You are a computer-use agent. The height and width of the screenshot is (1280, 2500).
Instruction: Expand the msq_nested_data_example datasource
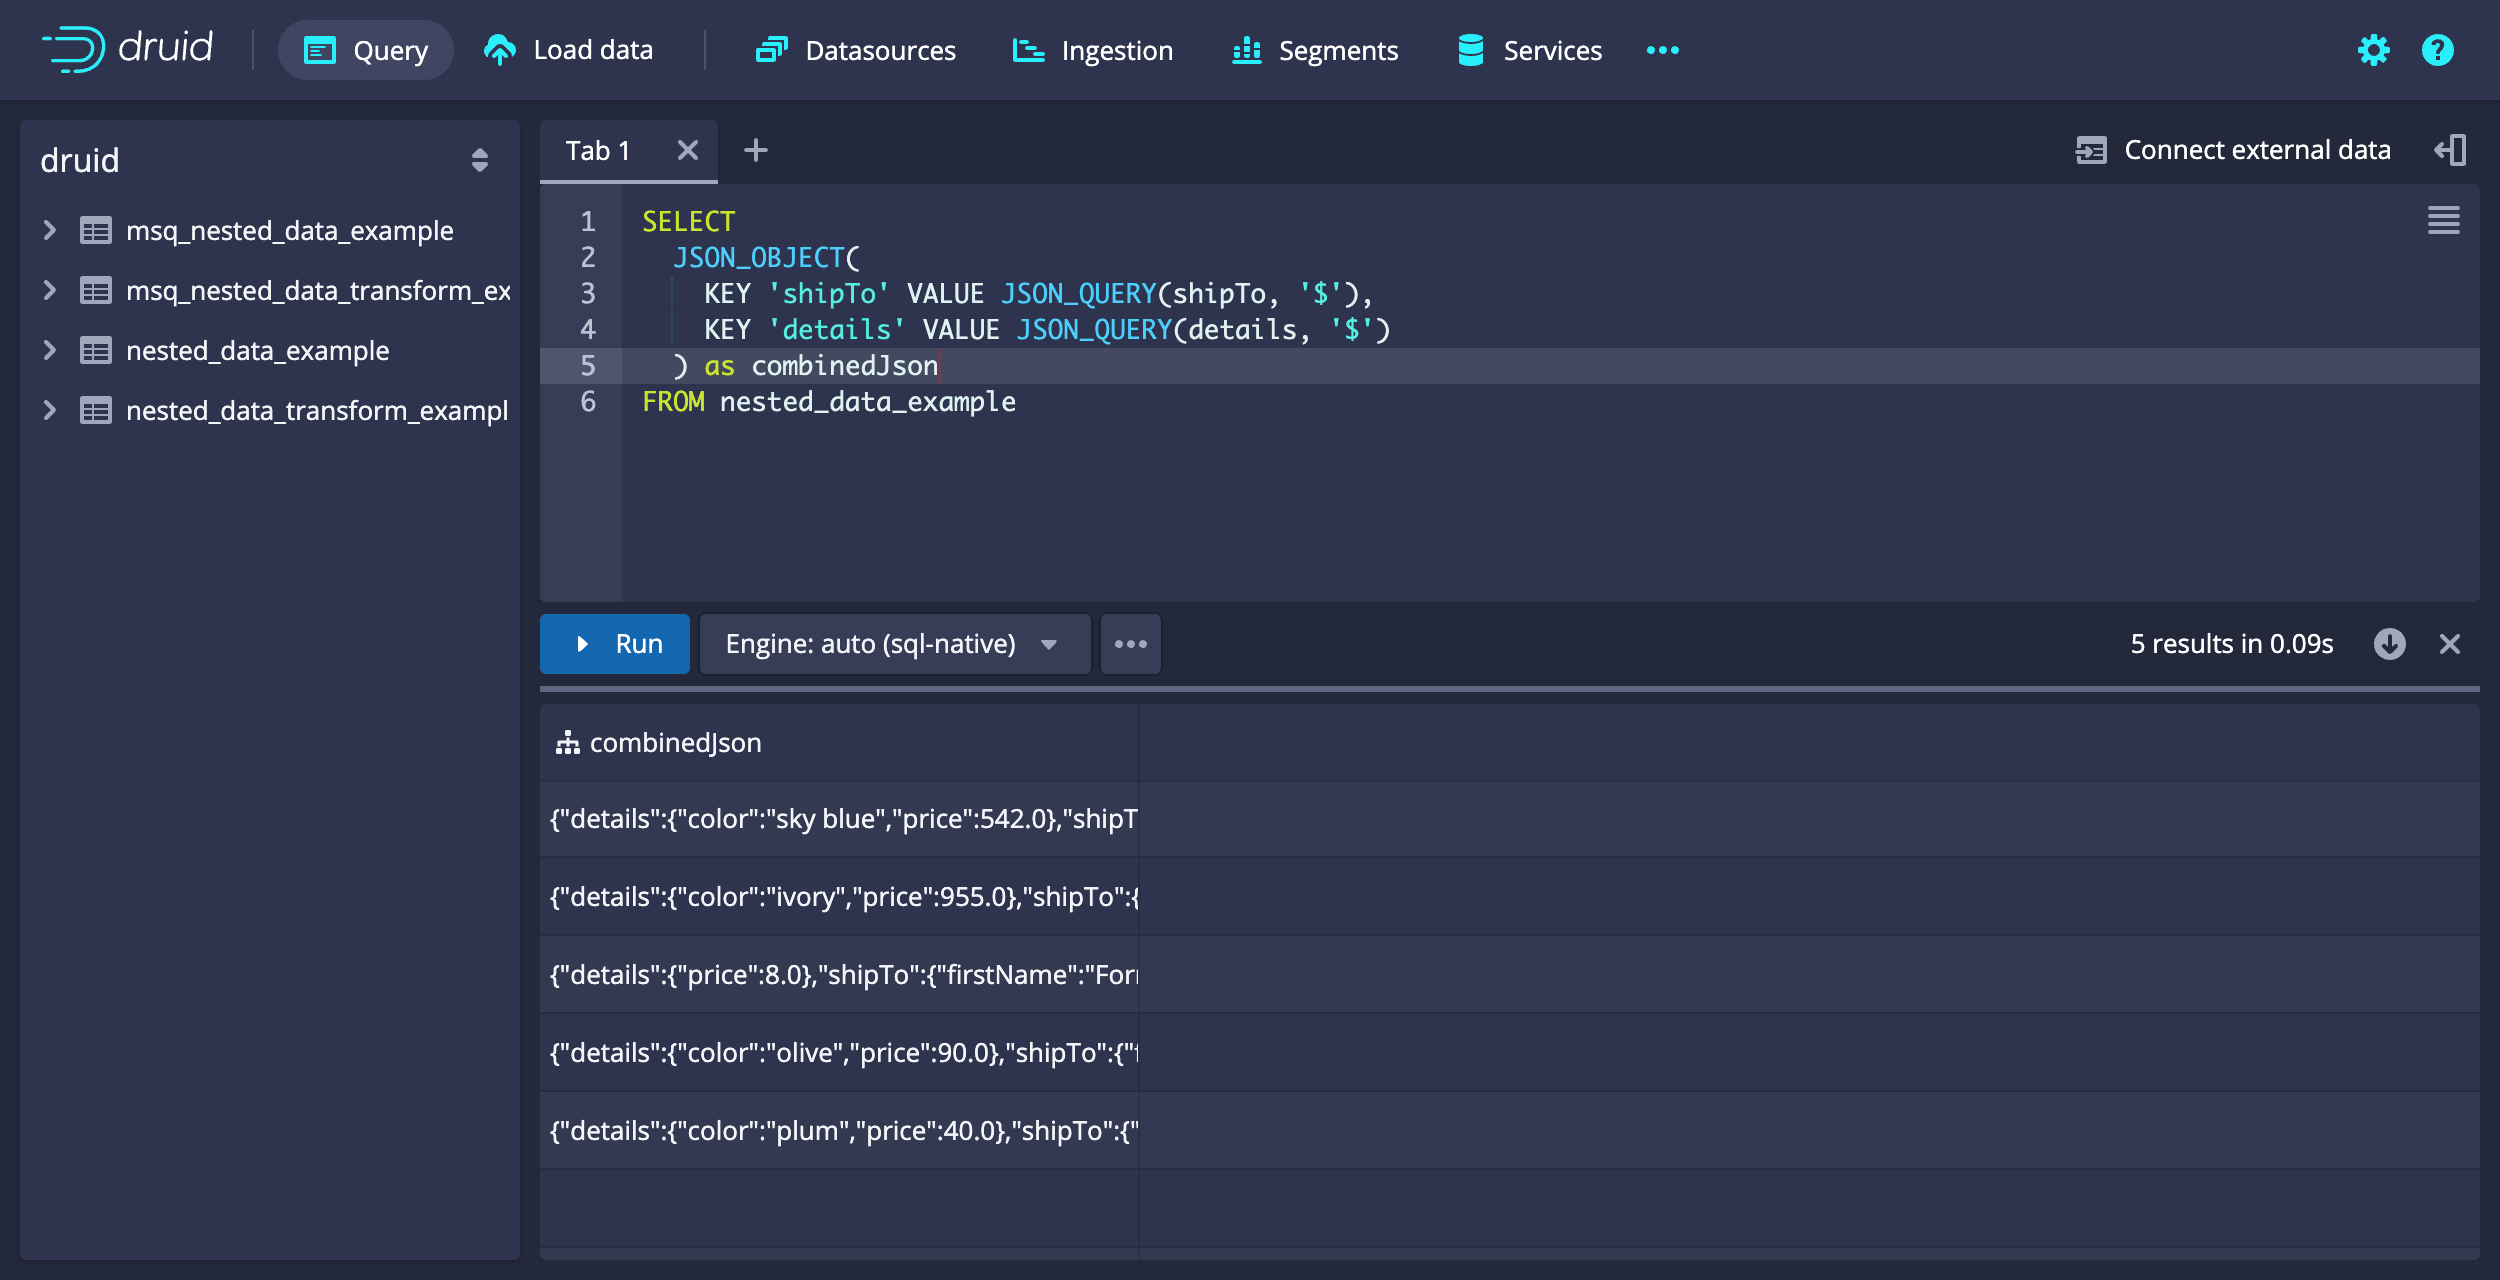pyautogui.click(x=49, y=230)
